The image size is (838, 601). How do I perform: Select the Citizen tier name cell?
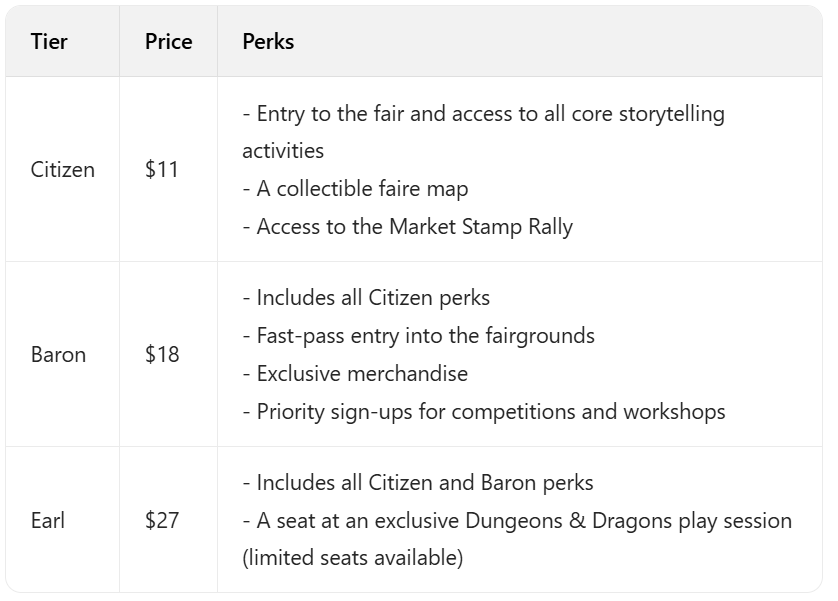(x=63, y=169)
